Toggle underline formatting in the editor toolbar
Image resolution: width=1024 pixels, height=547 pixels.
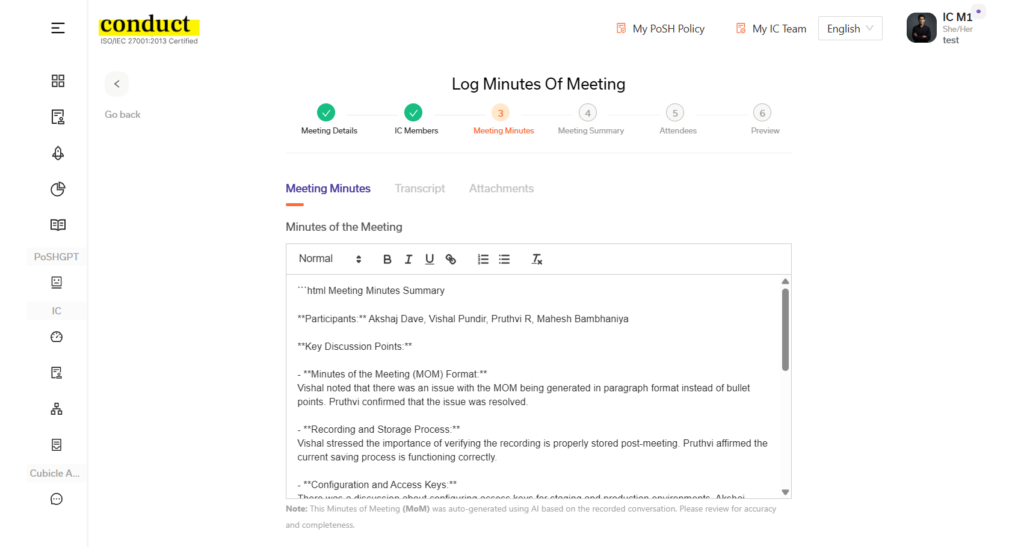[429, 259]
